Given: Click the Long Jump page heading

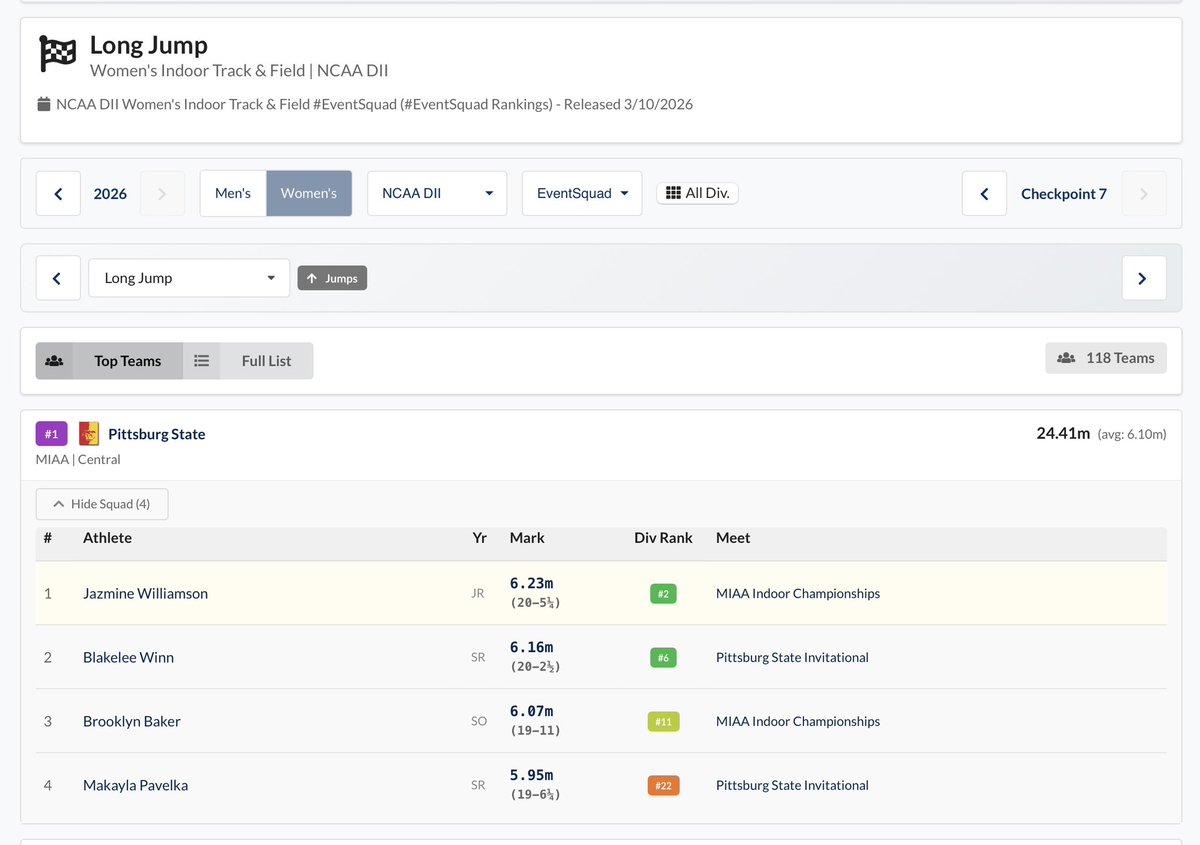Looking at the screenshot, I should (x=149, y=45).
